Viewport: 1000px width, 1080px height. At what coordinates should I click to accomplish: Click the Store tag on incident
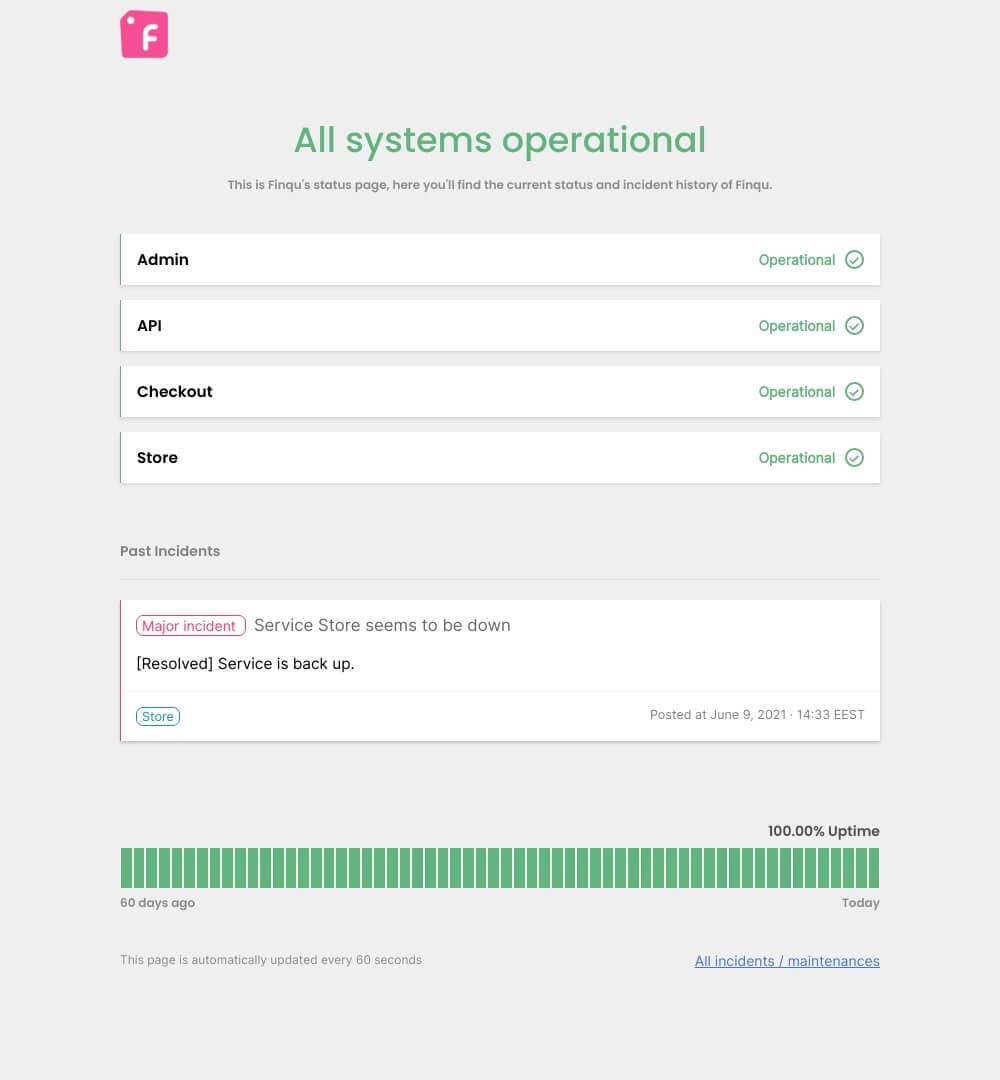click(158, 716)
